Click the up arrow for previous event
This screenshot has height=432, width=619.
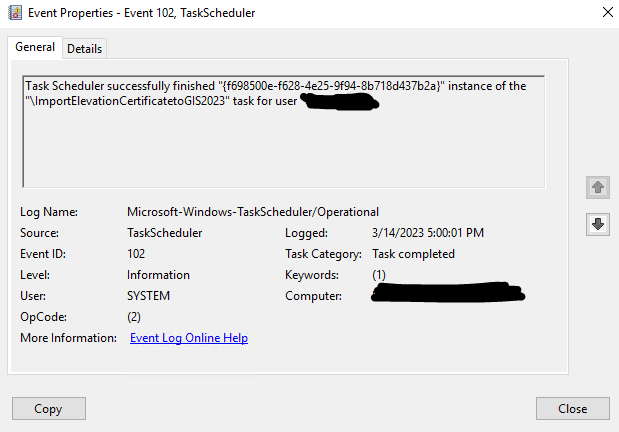click(x=598, y=187)
